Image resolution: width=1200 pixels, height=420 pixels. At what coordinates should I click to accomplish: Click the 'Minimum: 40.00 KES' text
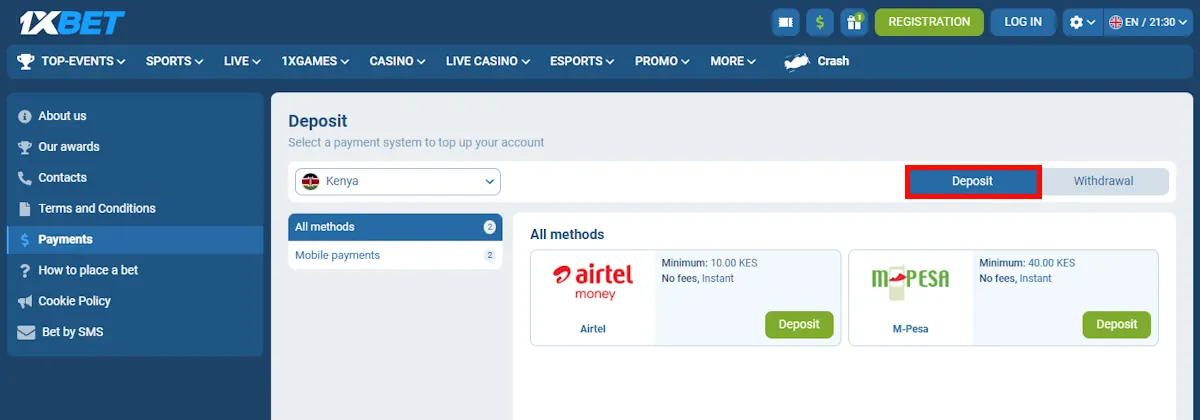pos(1027,264)
